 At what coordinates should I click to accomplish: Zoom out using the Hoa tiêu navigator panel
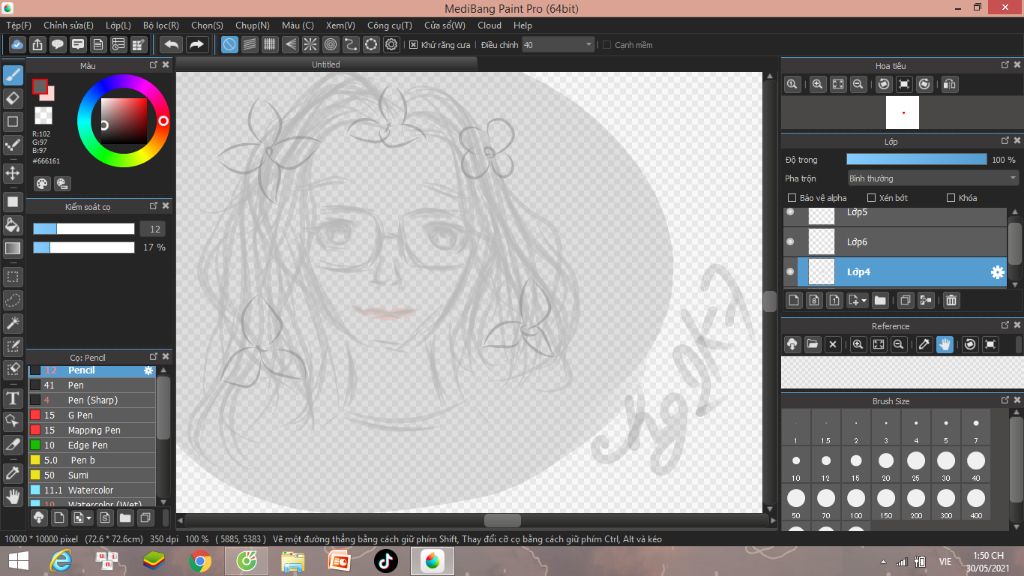click(858, 84)
